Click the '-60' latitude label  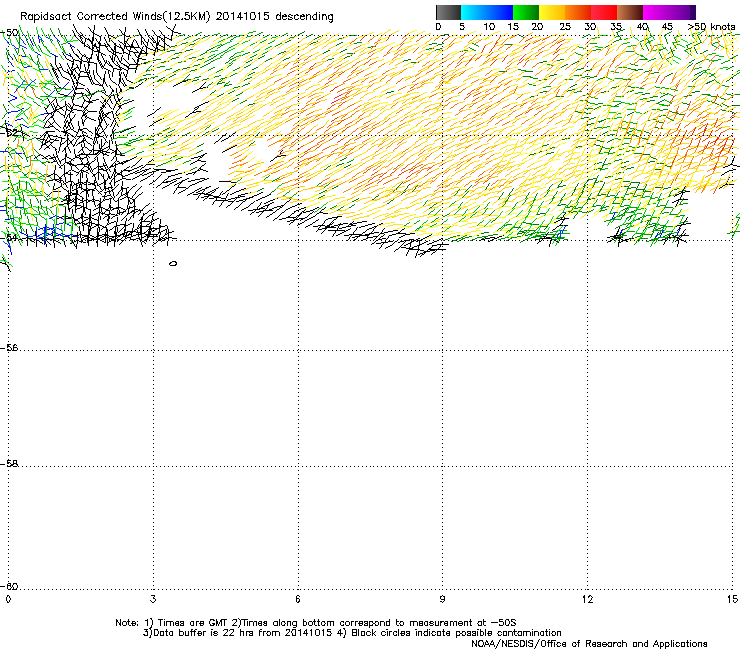pos(9,586)
